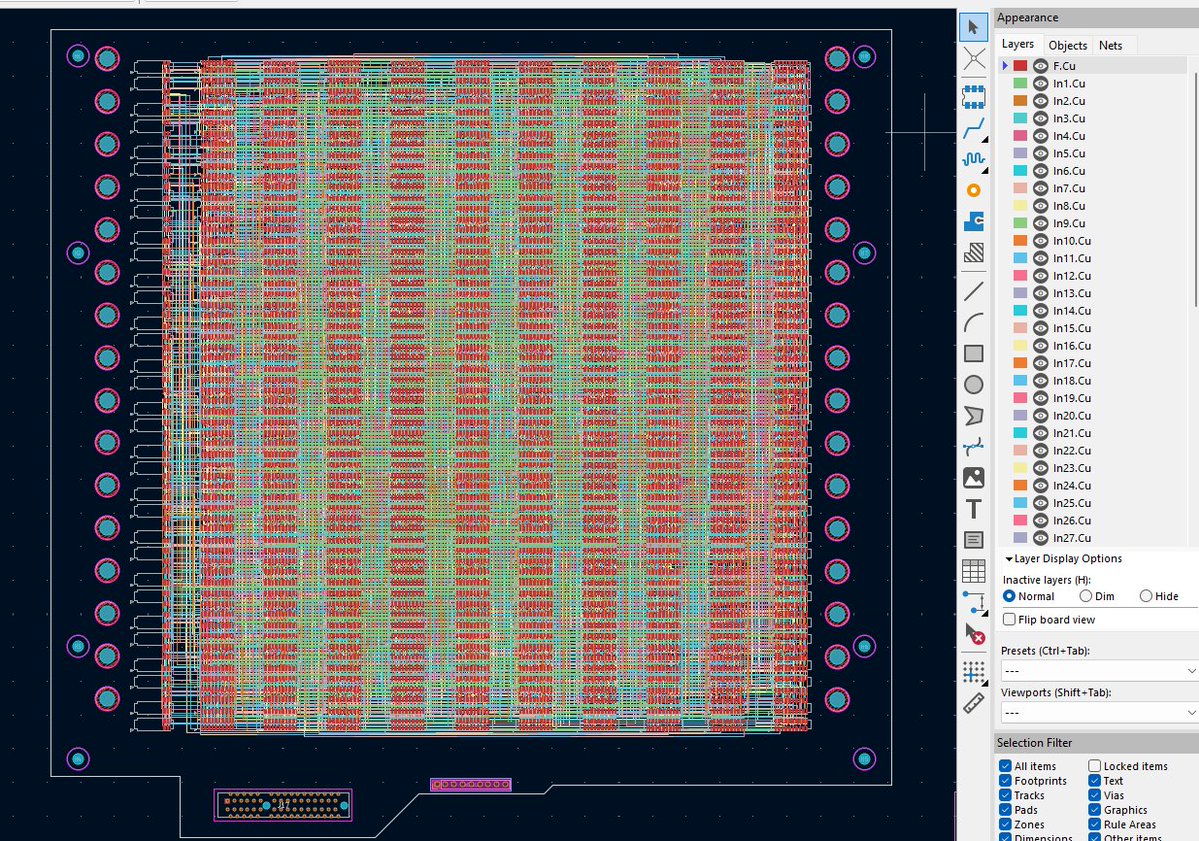Pick the Draw Line tool
The image size is (1199, 841).
[x=973, y=291]
